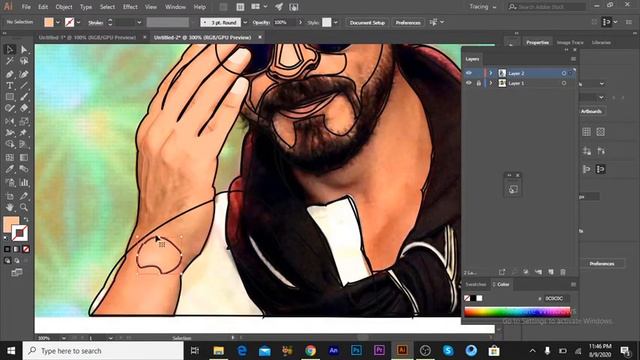Image resolution: width=640 pixels, height=360 pixels.
Task: Pick a color from the spectrum bar
Action: (517, 312)
